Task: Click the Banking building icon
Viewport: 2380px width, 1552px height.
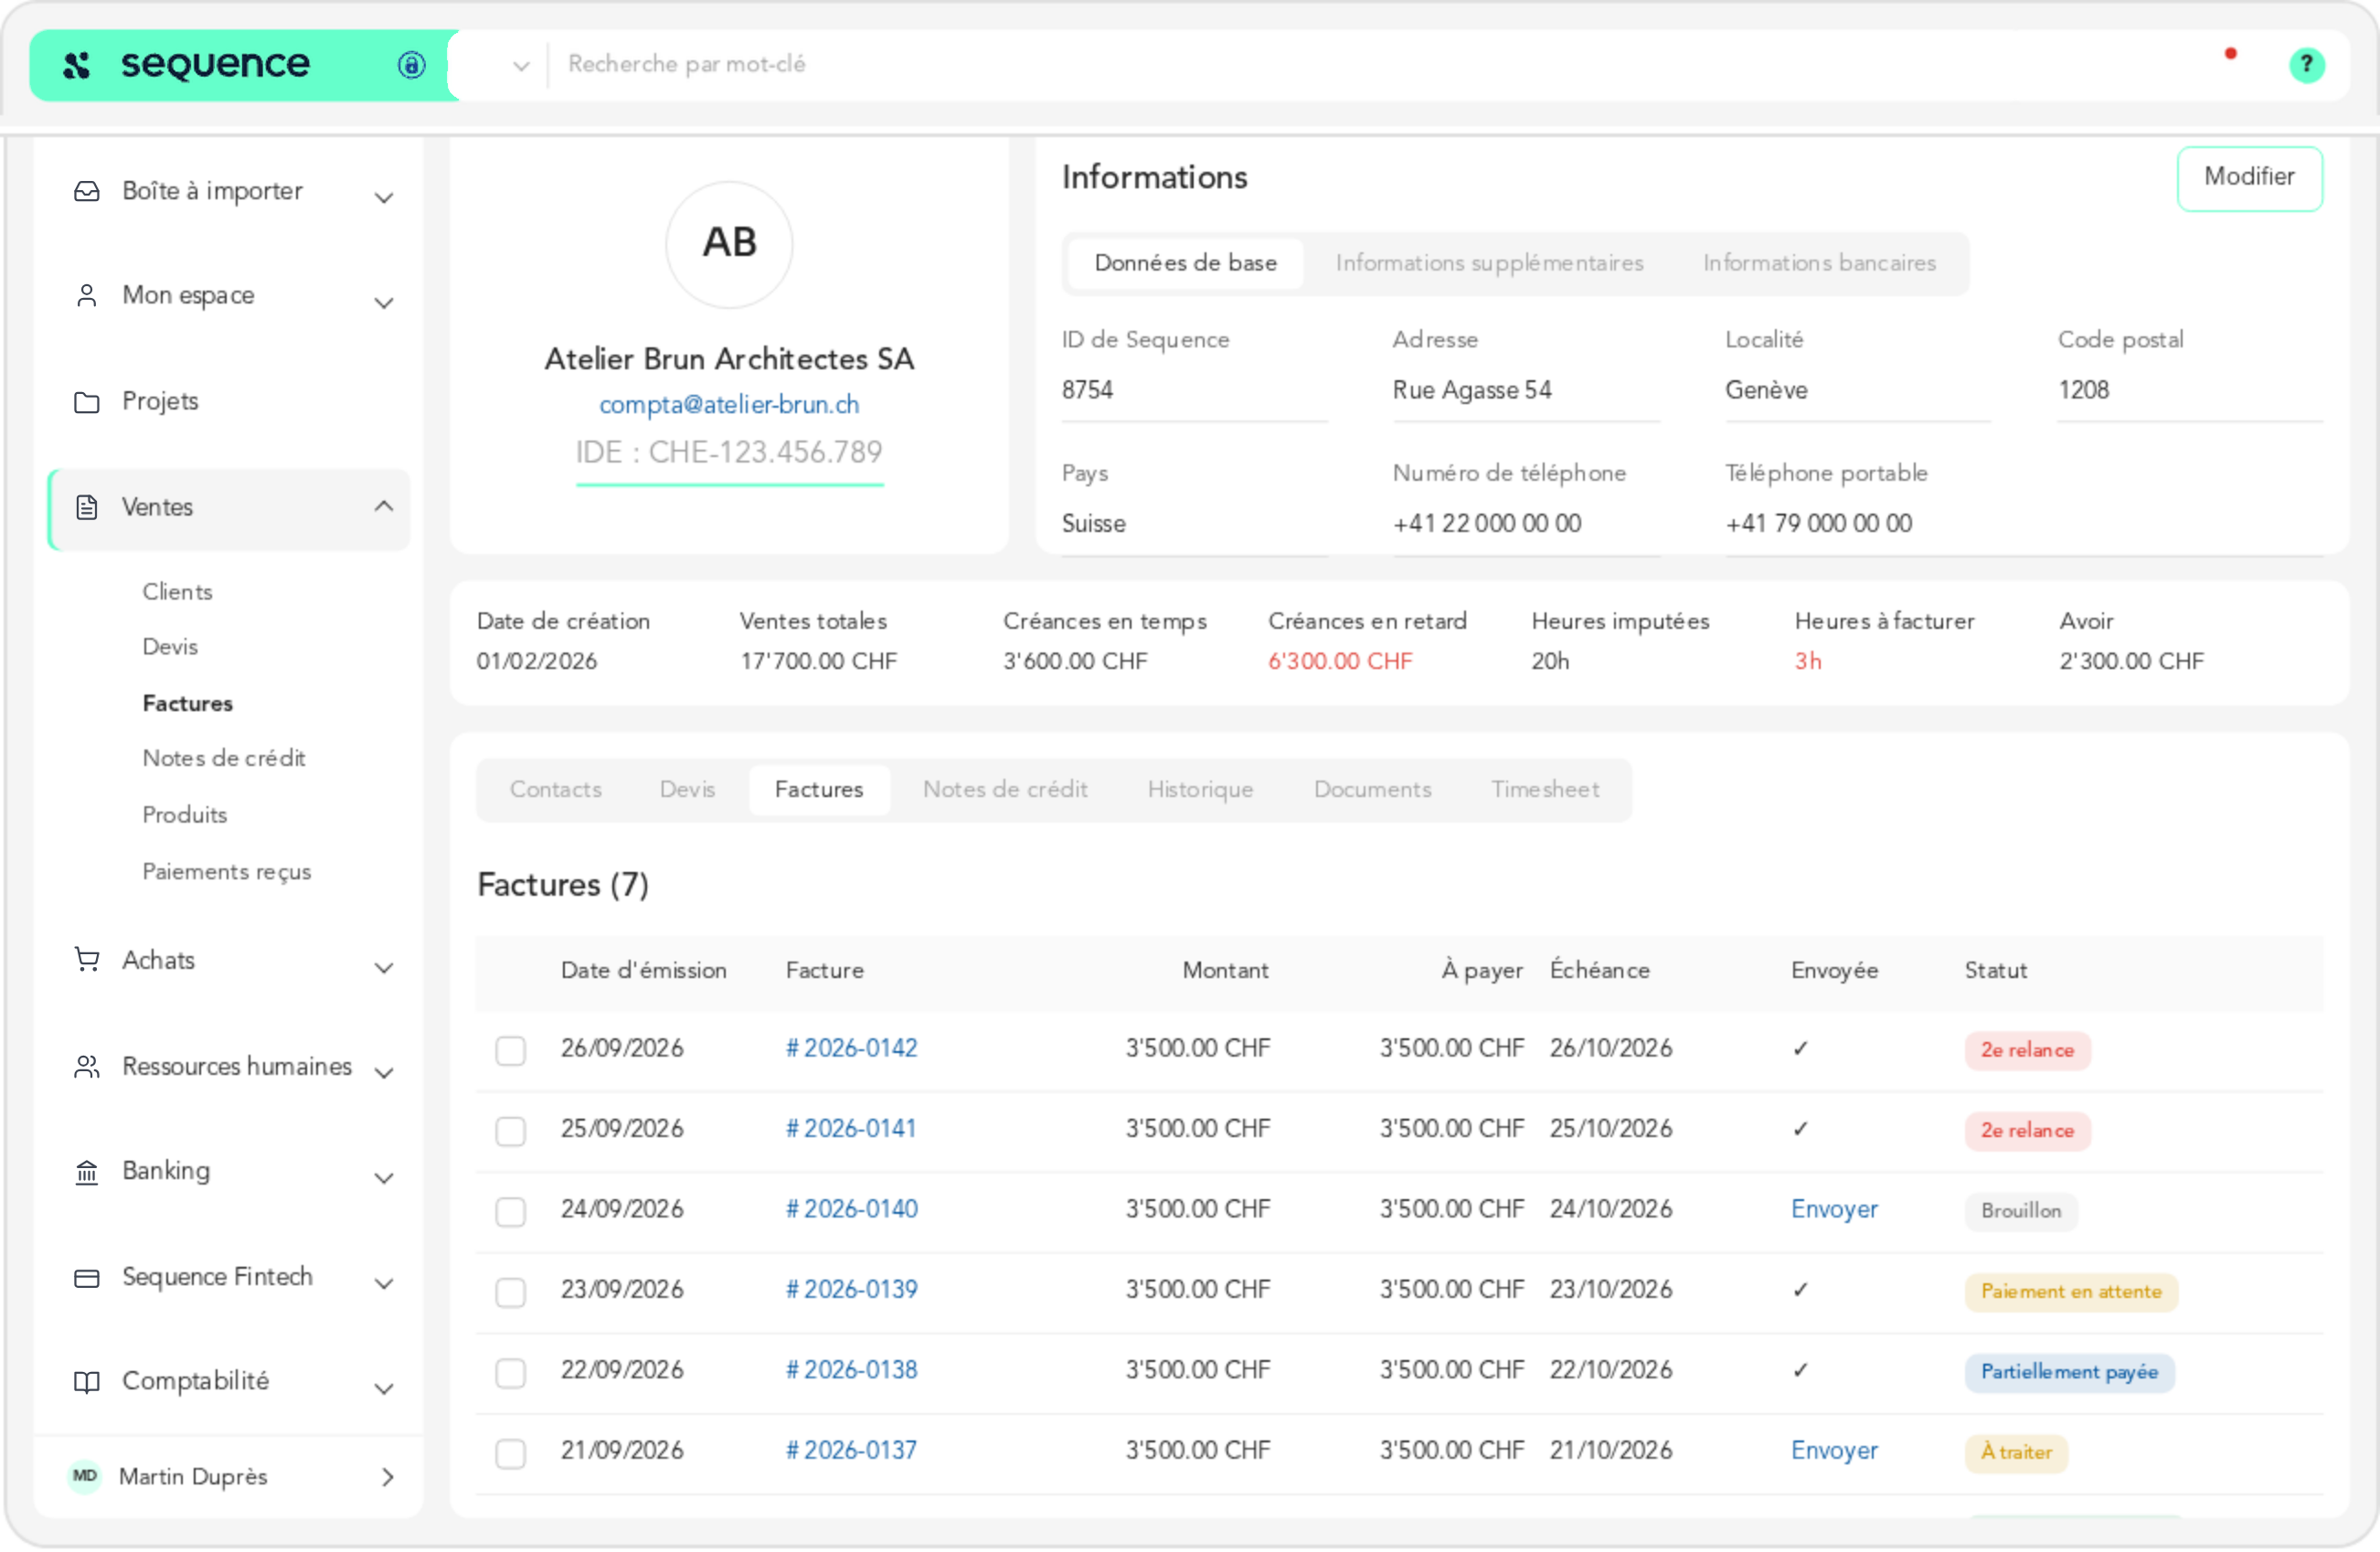Action: click(x=87, y=1172)
